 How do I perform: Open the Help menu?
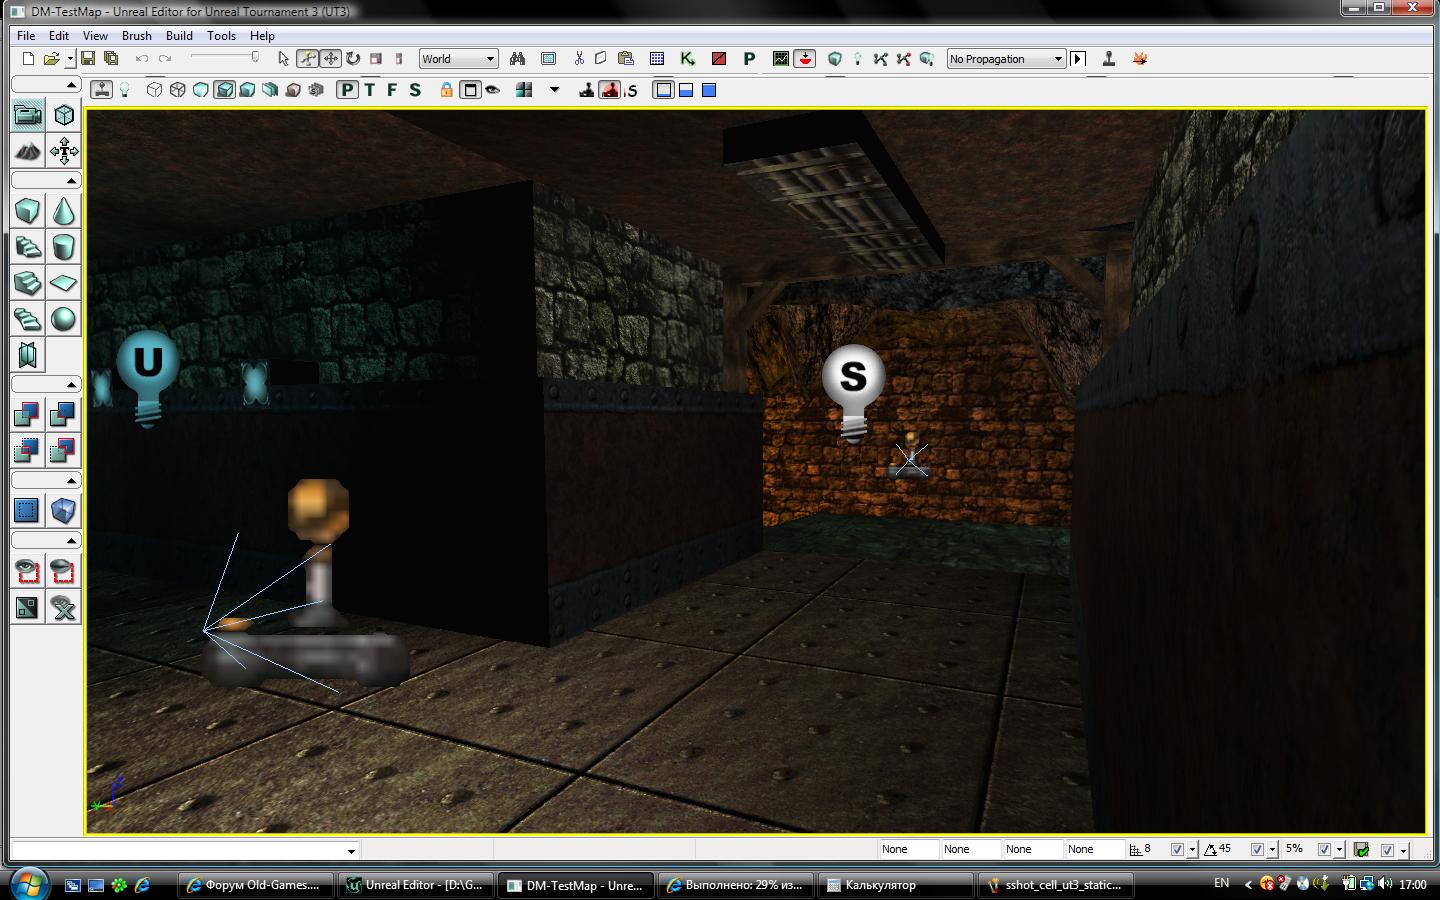pos(262,35)
